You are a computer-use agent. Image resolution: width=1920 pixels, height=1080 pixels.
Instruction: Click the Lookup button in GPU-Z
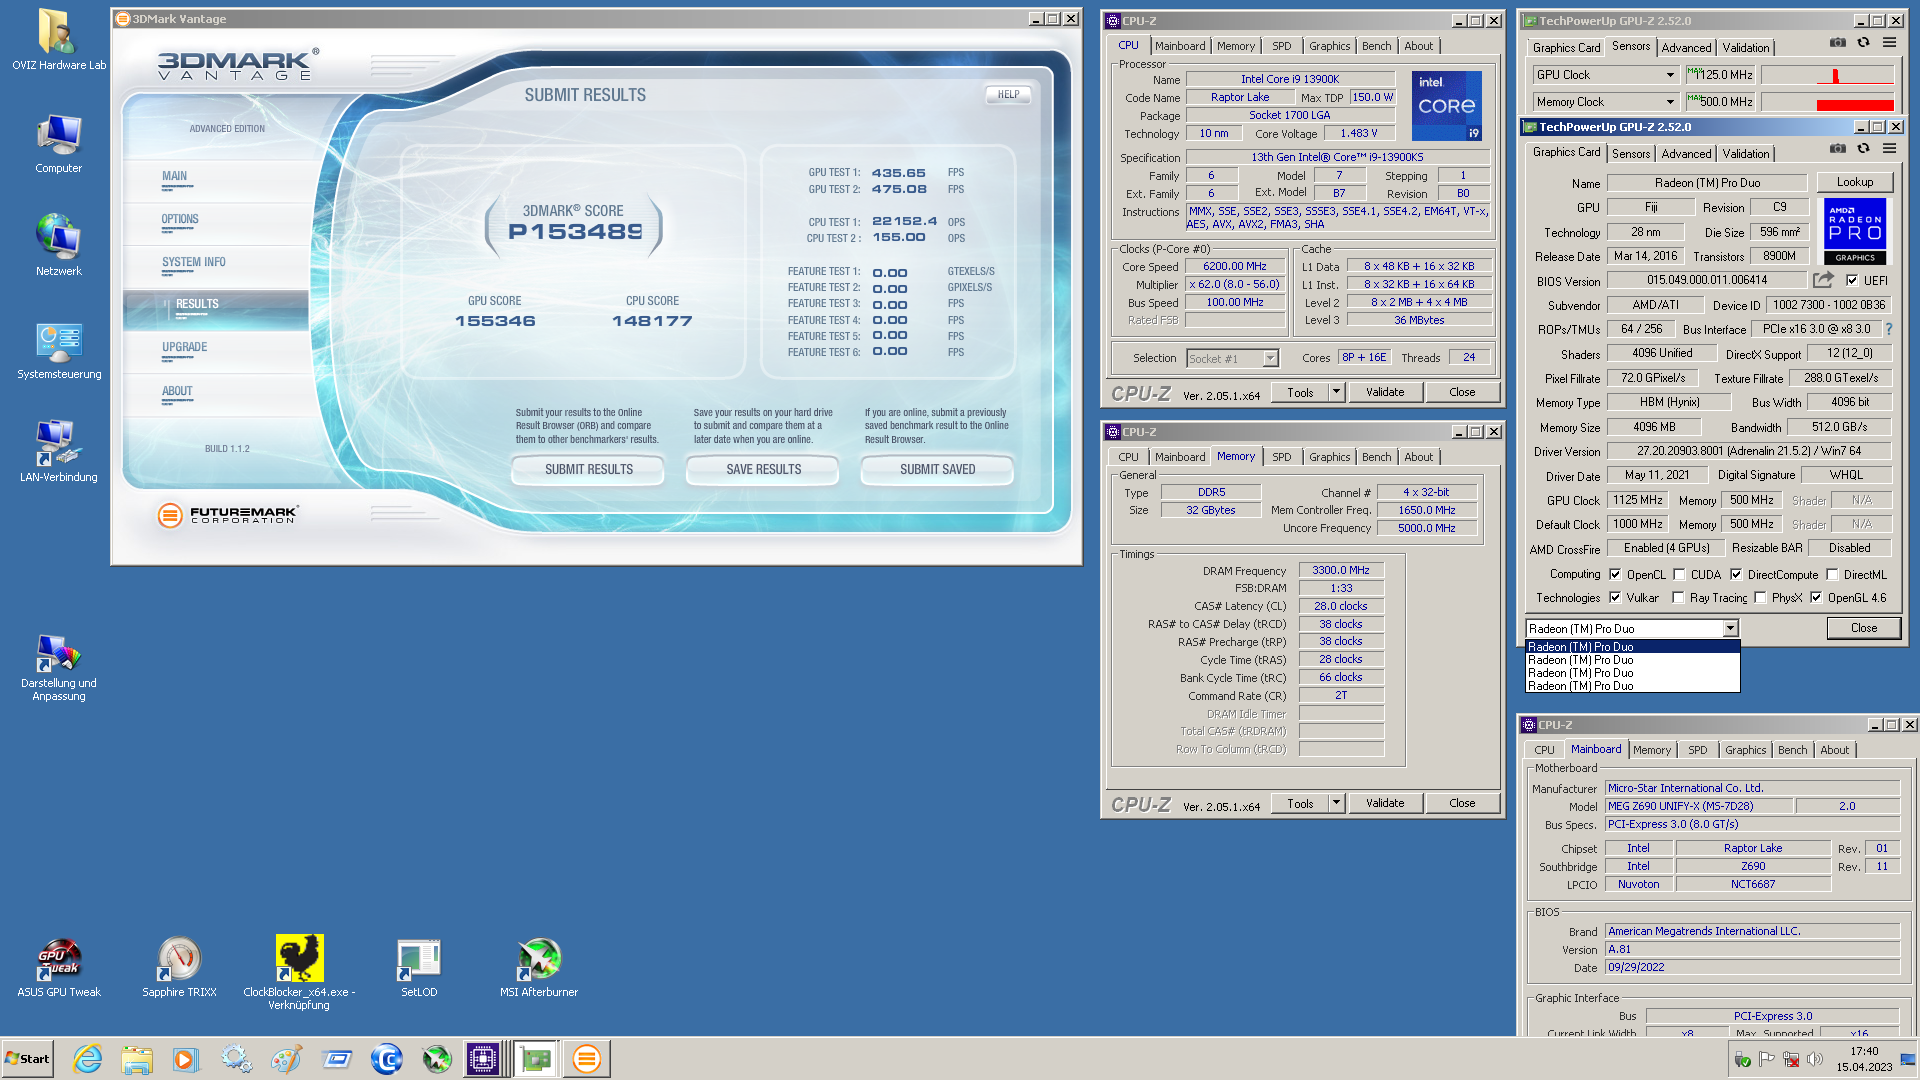click(x=1855, y=182)
